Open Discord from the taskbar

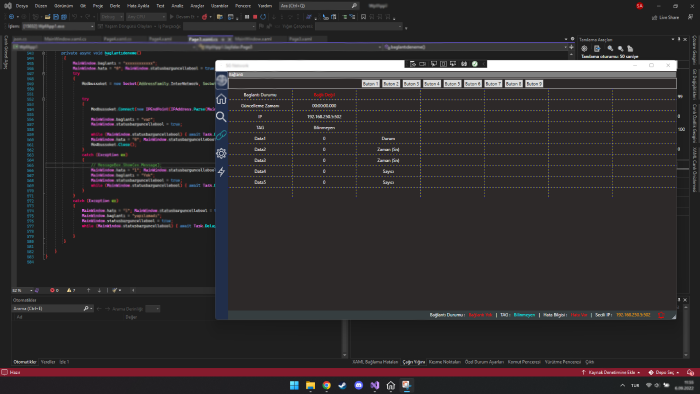point(358,385)
